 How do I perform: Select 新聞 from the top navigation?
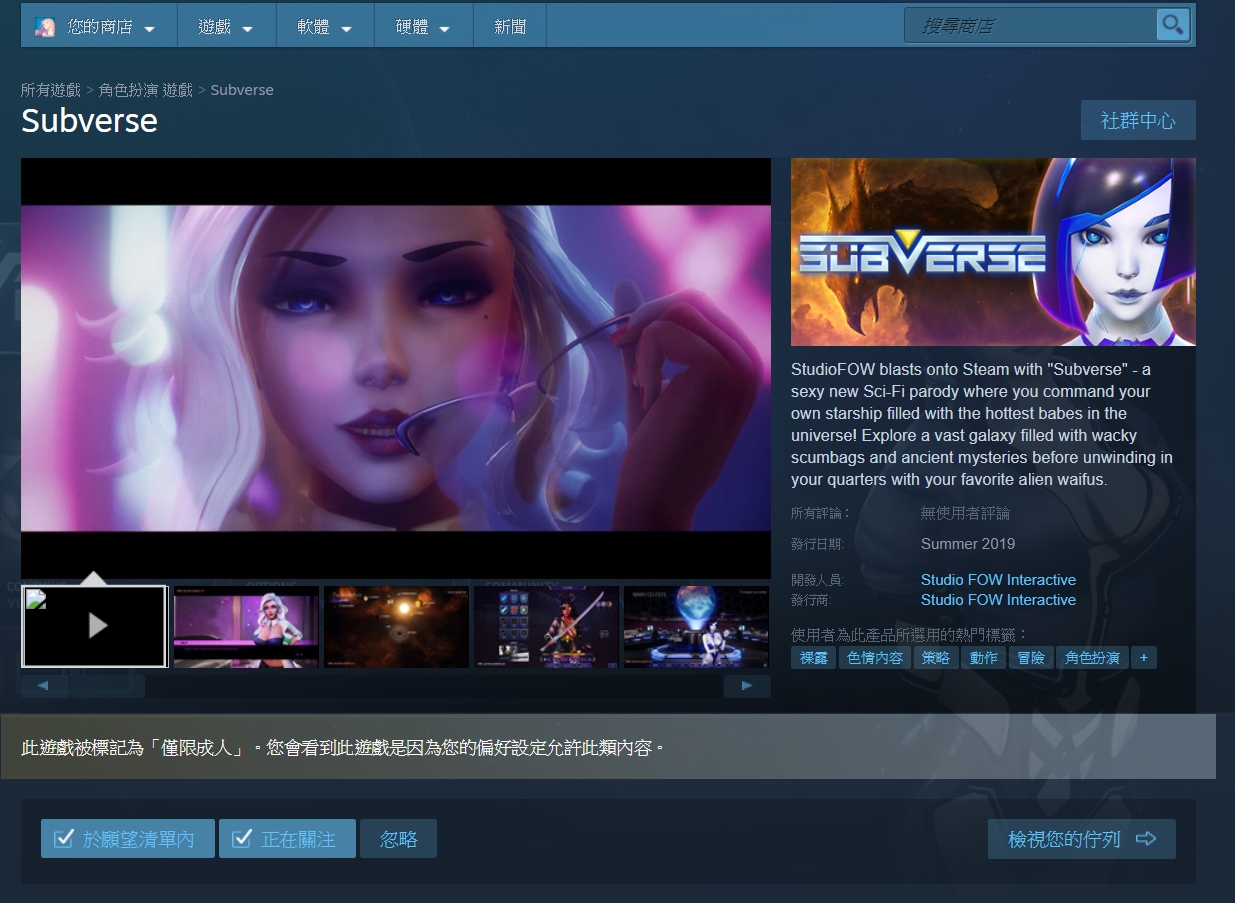(510, 24)
